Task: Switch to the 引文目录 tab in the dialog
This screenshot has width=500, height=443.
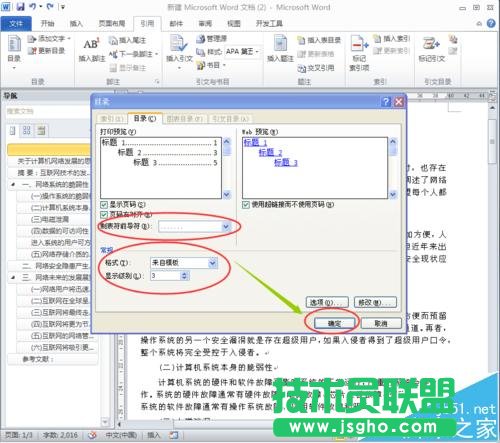Action: click(x=231, y=119)
